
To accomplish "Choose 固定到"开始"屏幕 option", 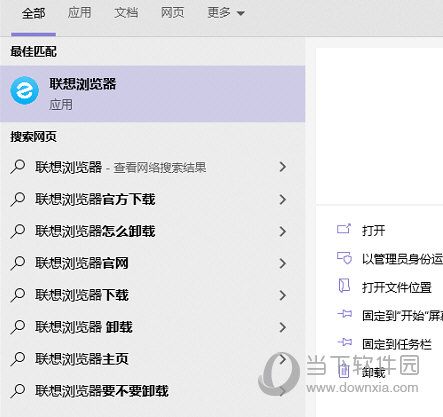I will point(402,316).
